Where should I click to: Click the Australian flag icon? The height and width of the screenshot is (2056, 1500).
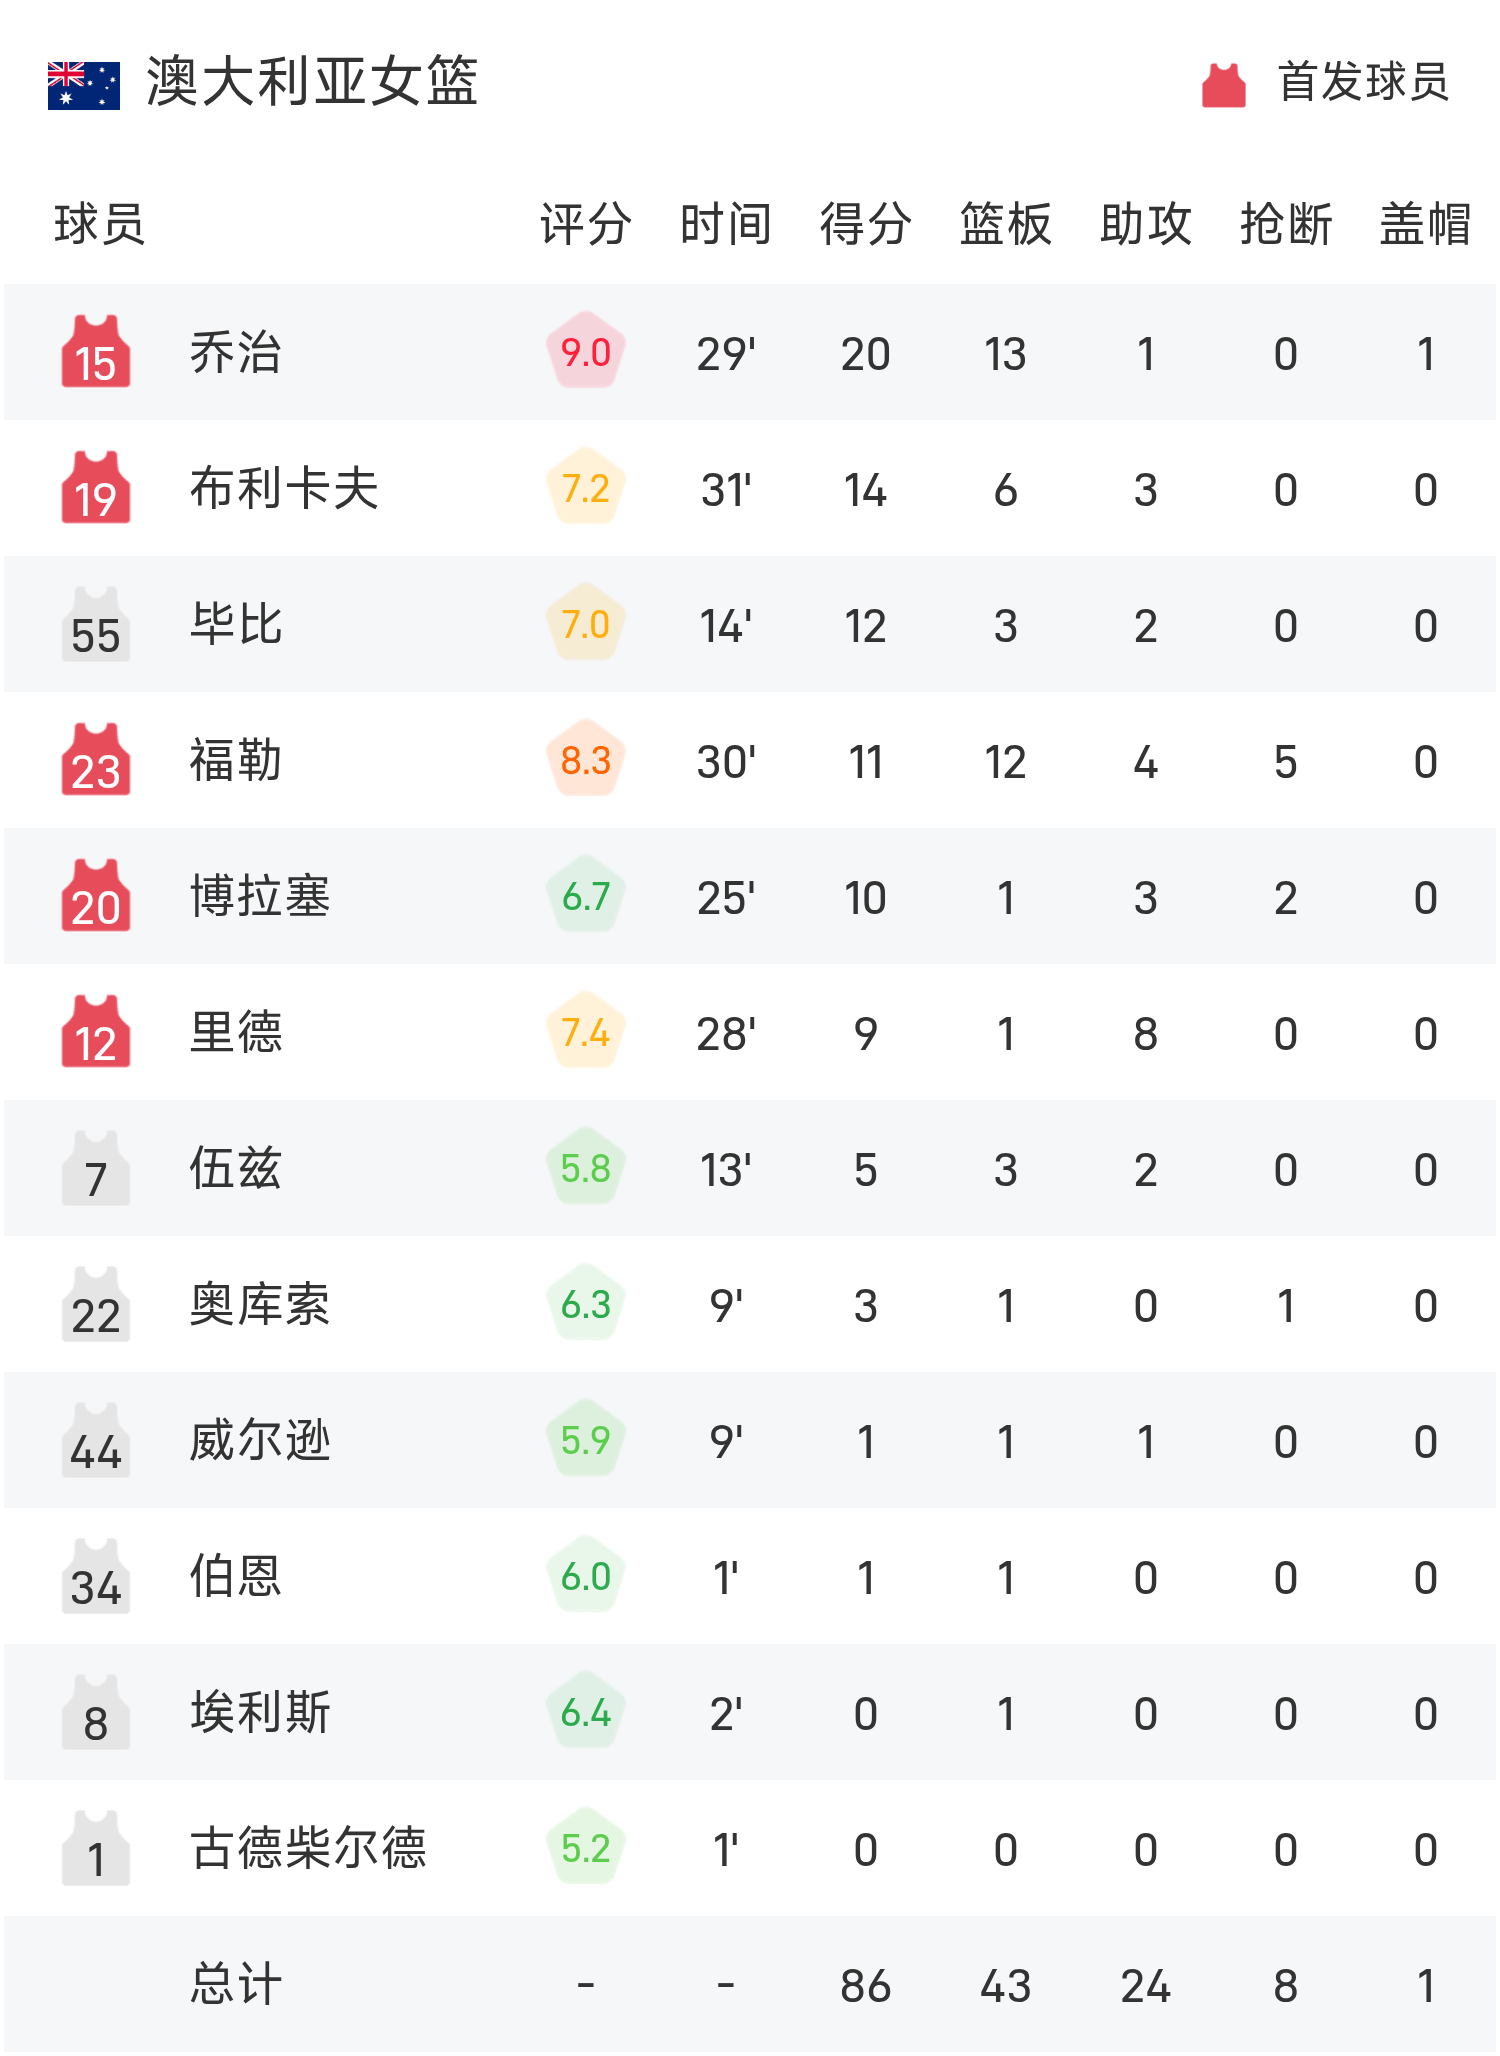pyautogui.click(x=84, y=85)
